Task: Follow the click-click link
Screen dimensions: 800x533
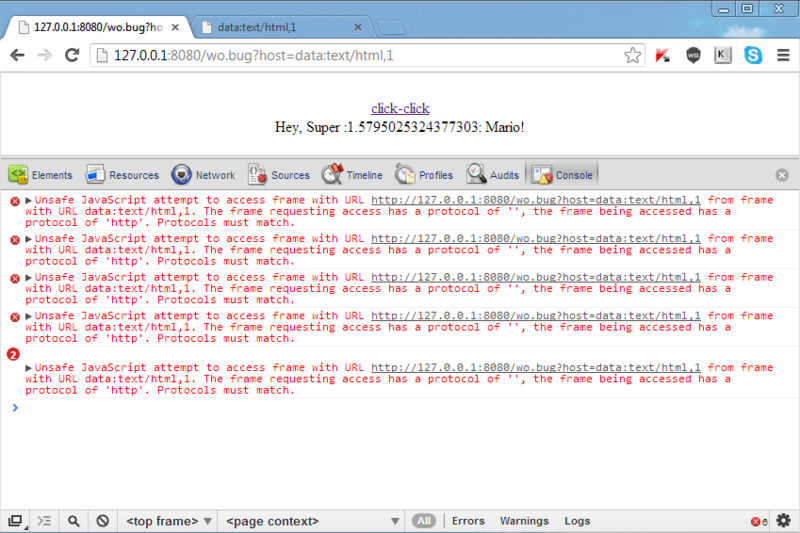Action: tap(400, 108)
